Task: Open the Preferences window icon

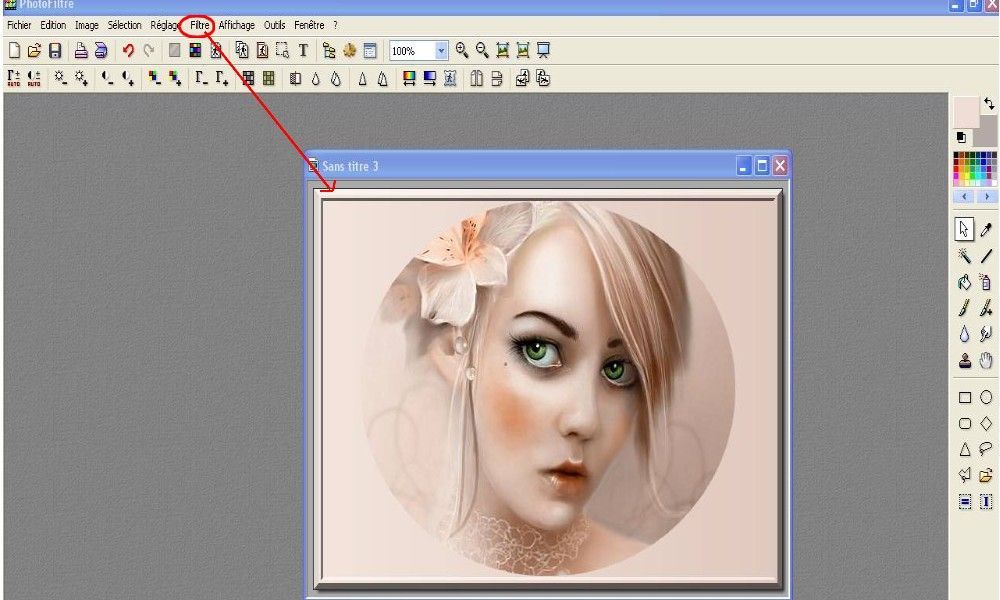Action: (370, 50)
